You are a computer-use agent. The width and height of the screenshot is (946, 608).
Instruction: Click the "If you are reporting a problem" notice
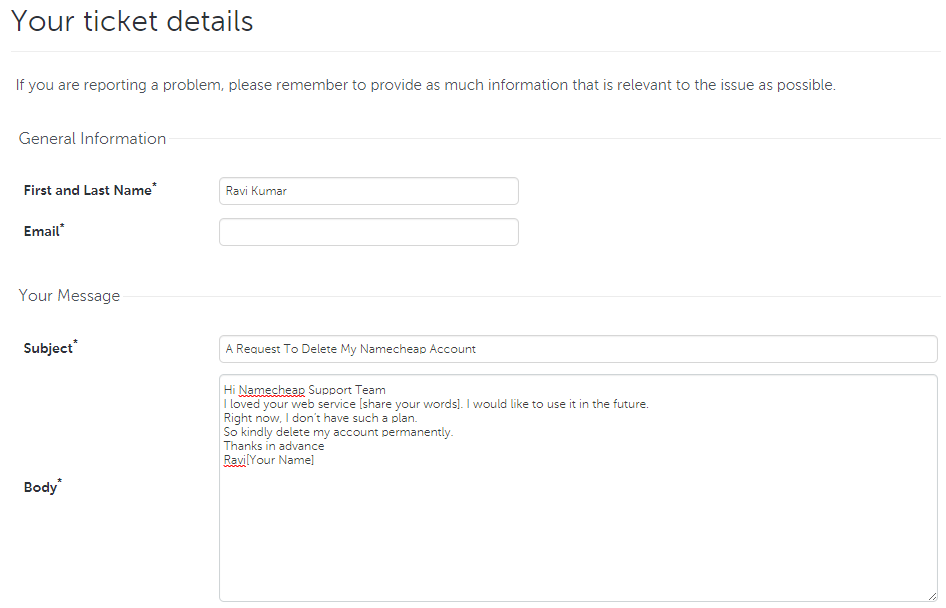pyautogui.click(x=425, y=85)
